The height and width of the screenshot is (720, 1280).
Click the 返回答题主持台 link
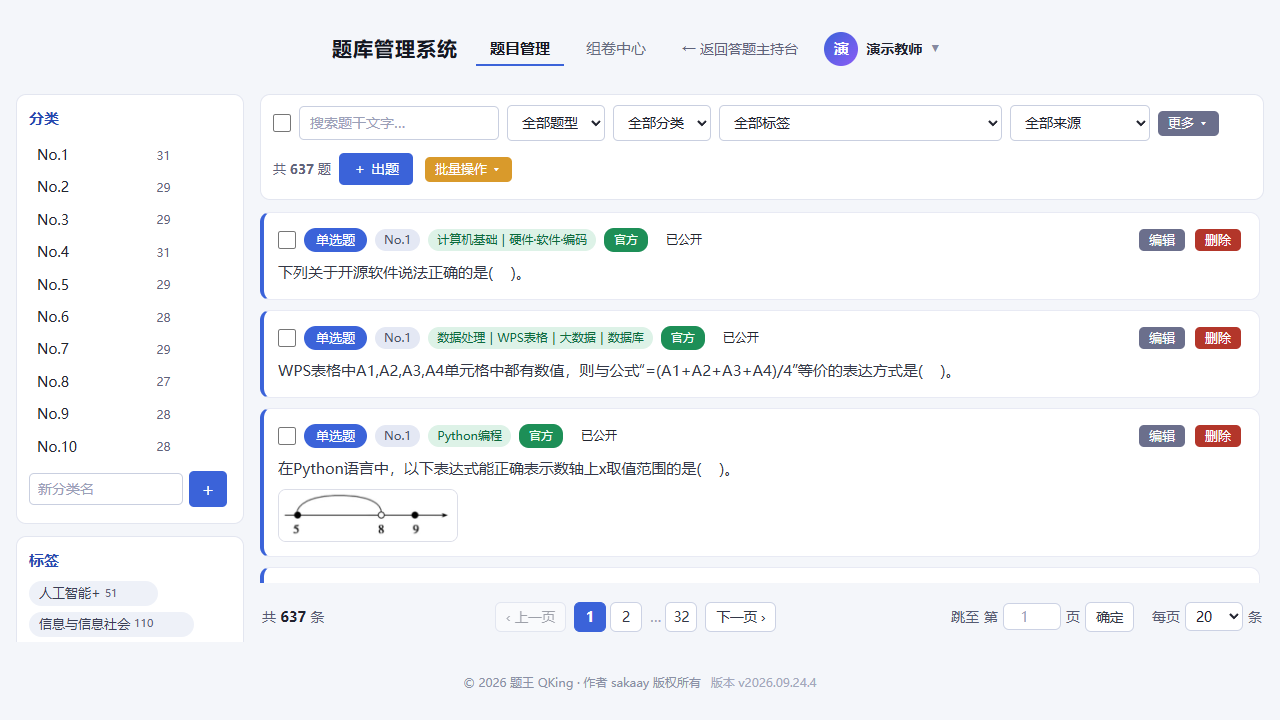(740, 49)
